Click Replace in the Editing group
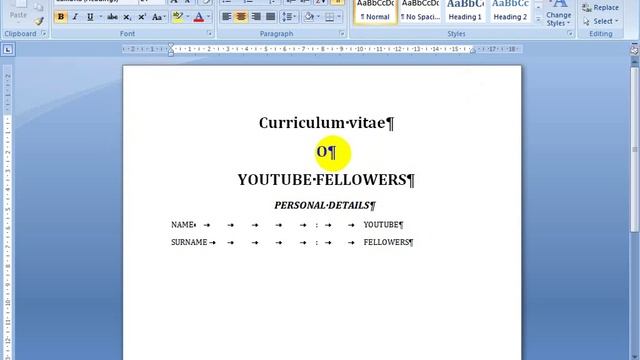Viewport: 640px width, 360px height. (600, 8)
